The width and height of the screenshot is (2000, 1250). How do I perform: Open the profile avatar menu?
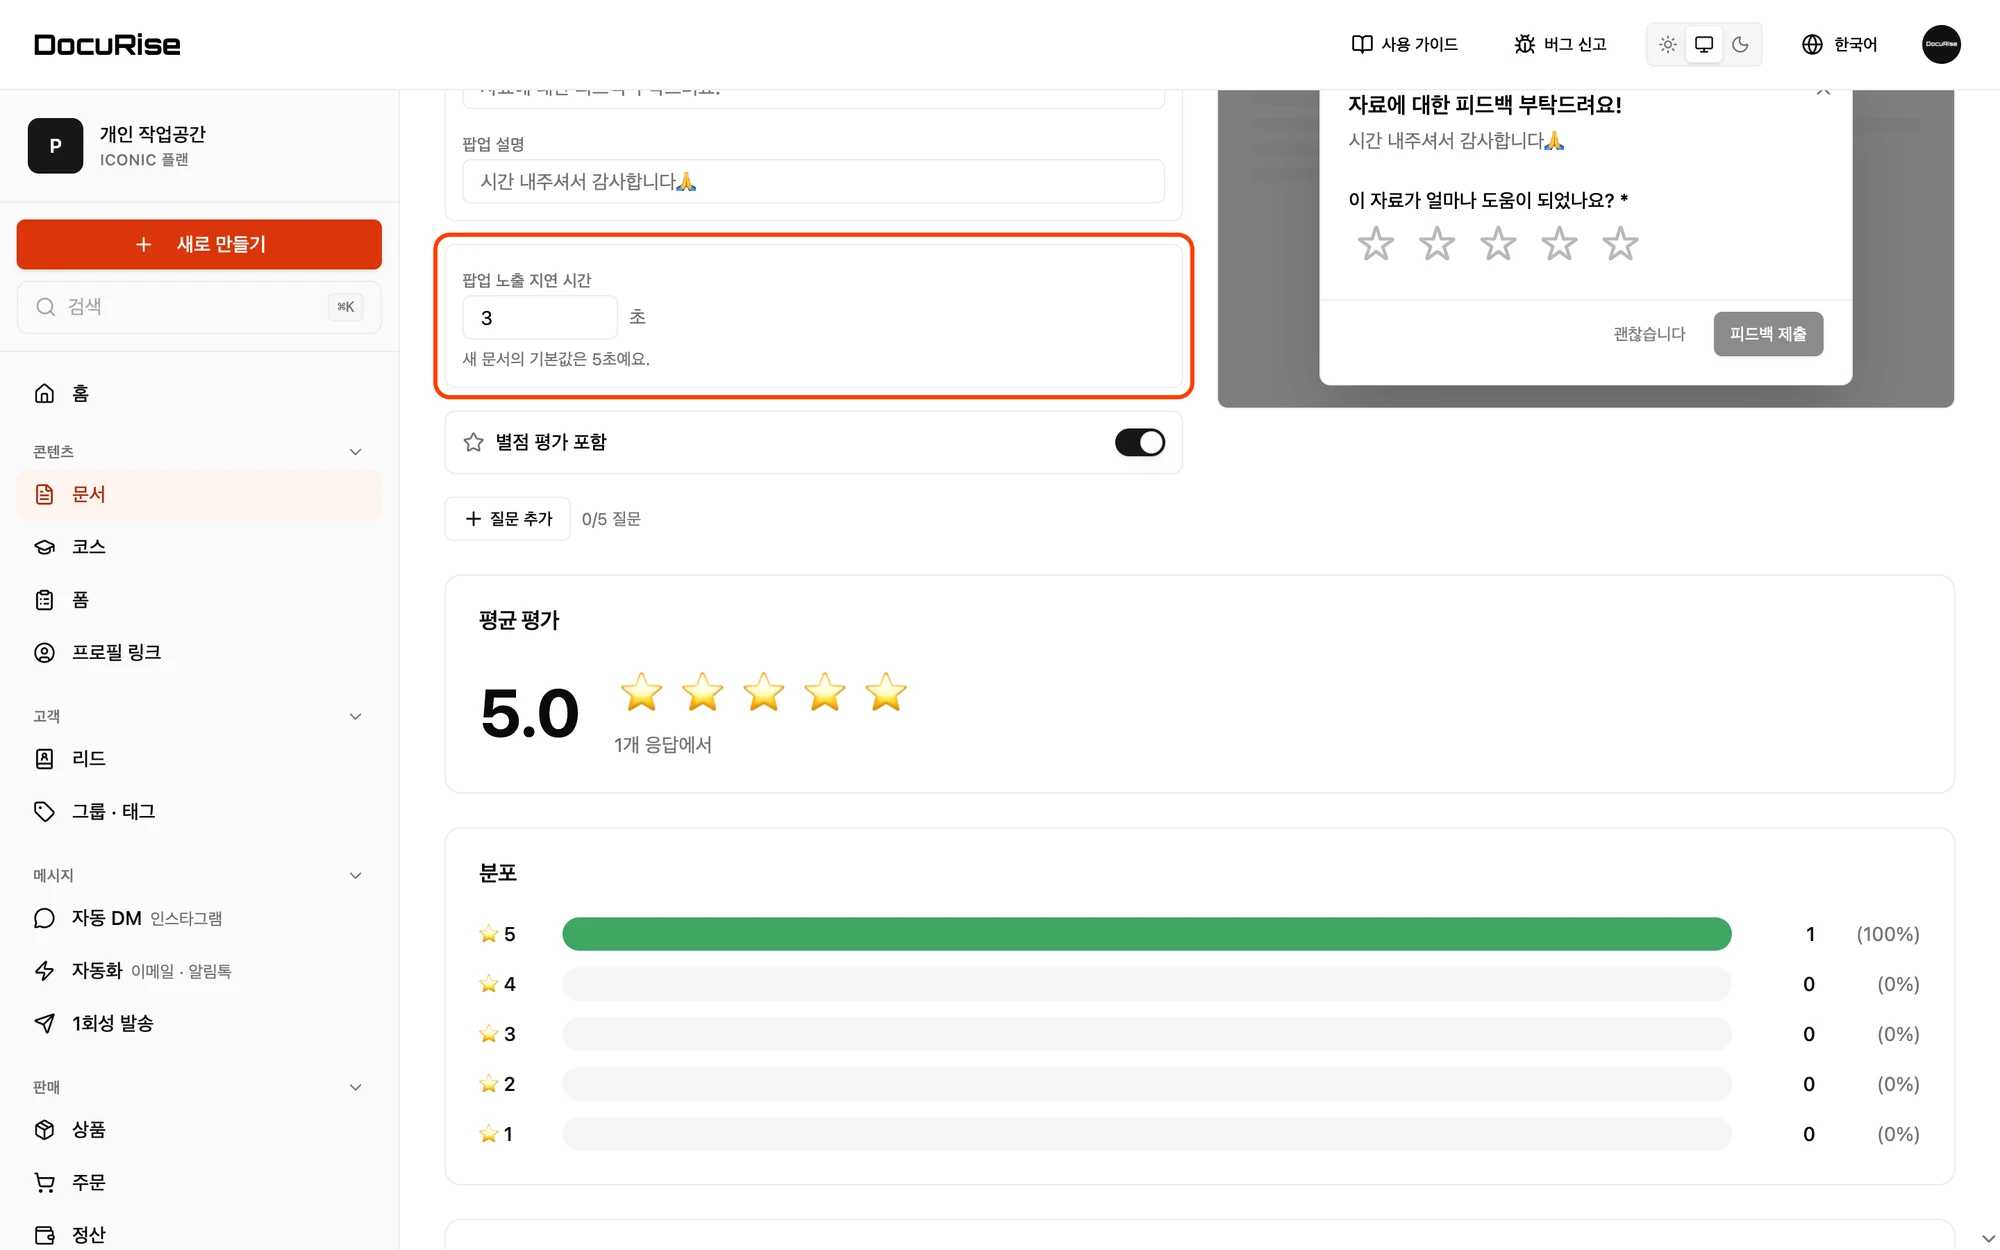click(1941, 44)
